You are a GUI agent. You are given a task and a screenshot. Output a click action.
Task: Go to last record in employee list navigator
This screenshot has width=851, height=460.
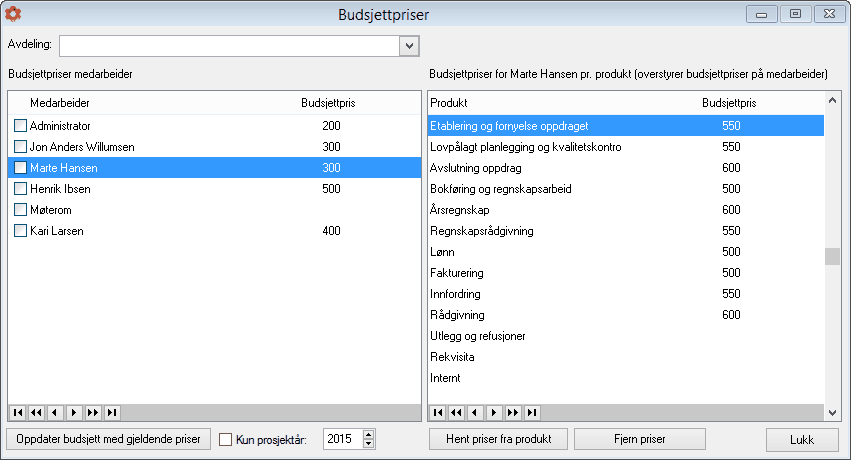[x=112, y=412]
